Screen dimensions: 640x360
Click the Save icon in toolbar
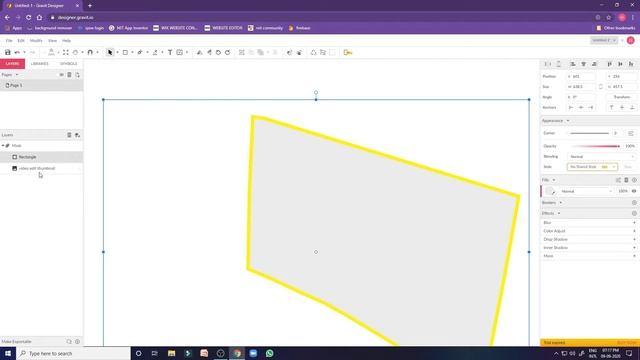(7, 52)
